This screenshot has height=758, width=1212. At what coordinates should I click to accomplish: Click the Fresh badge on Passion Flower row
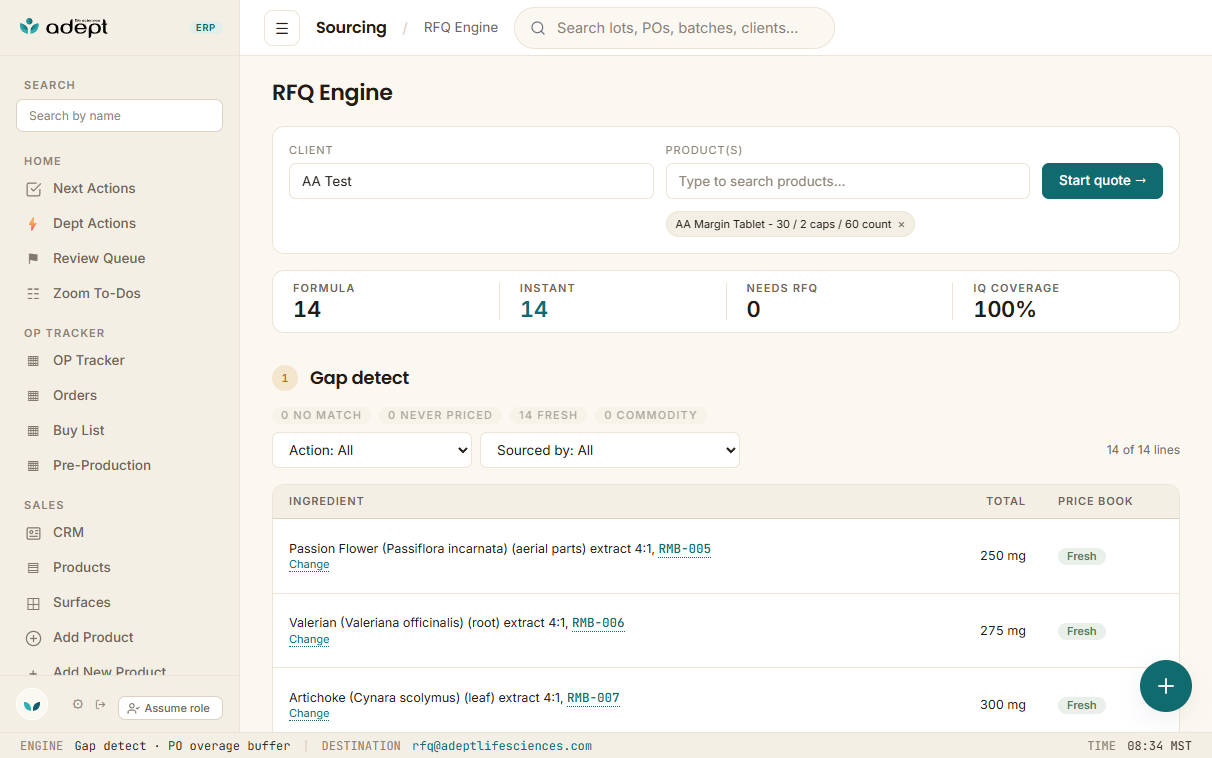(x=1082, y=557)
